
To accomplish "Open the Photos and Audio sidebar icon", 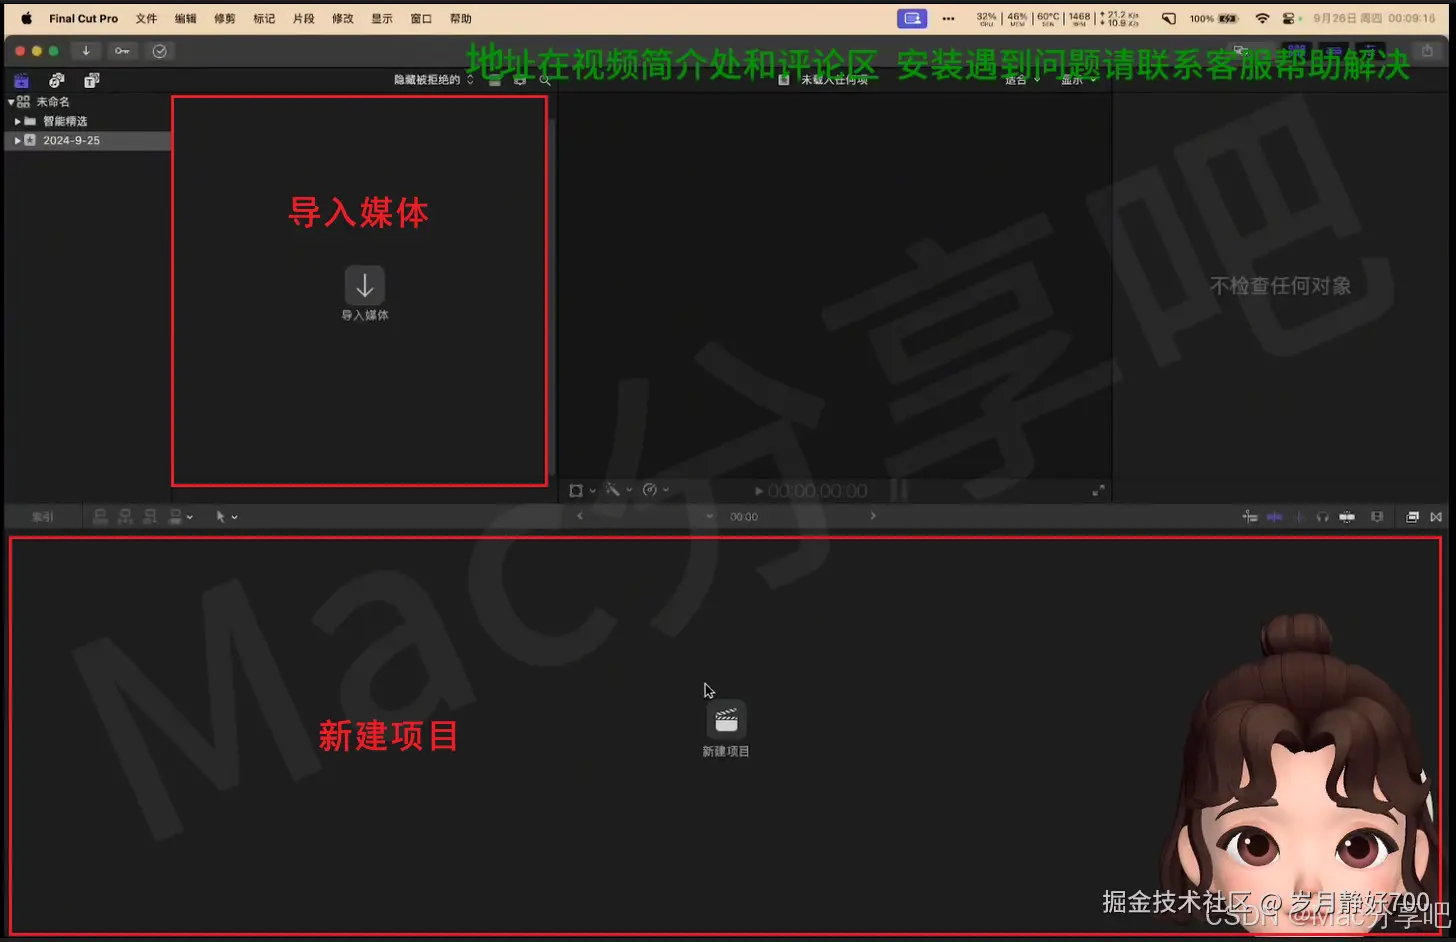I will [56, 80].
